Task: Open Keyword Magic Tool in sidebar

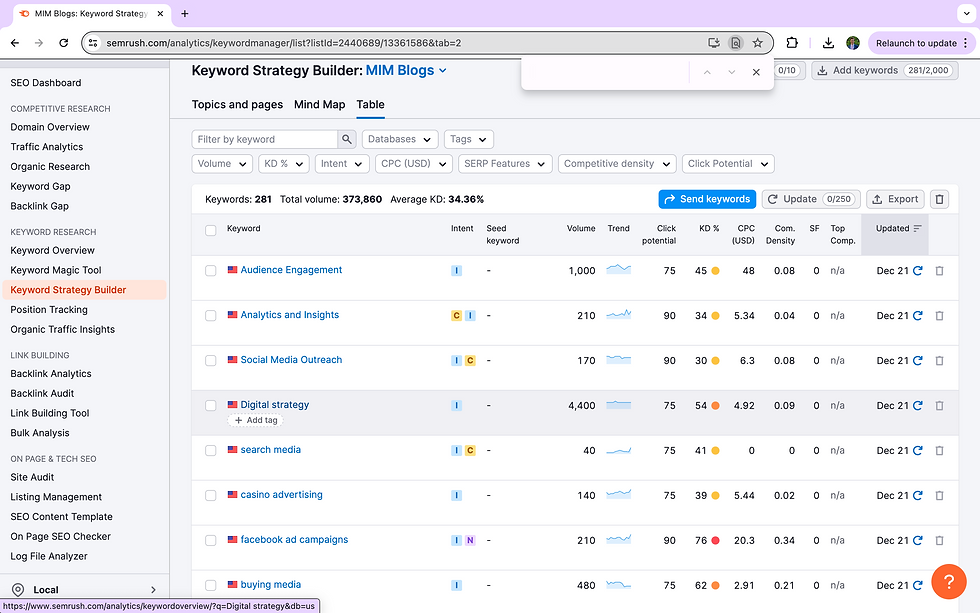Action: point(56,270)
